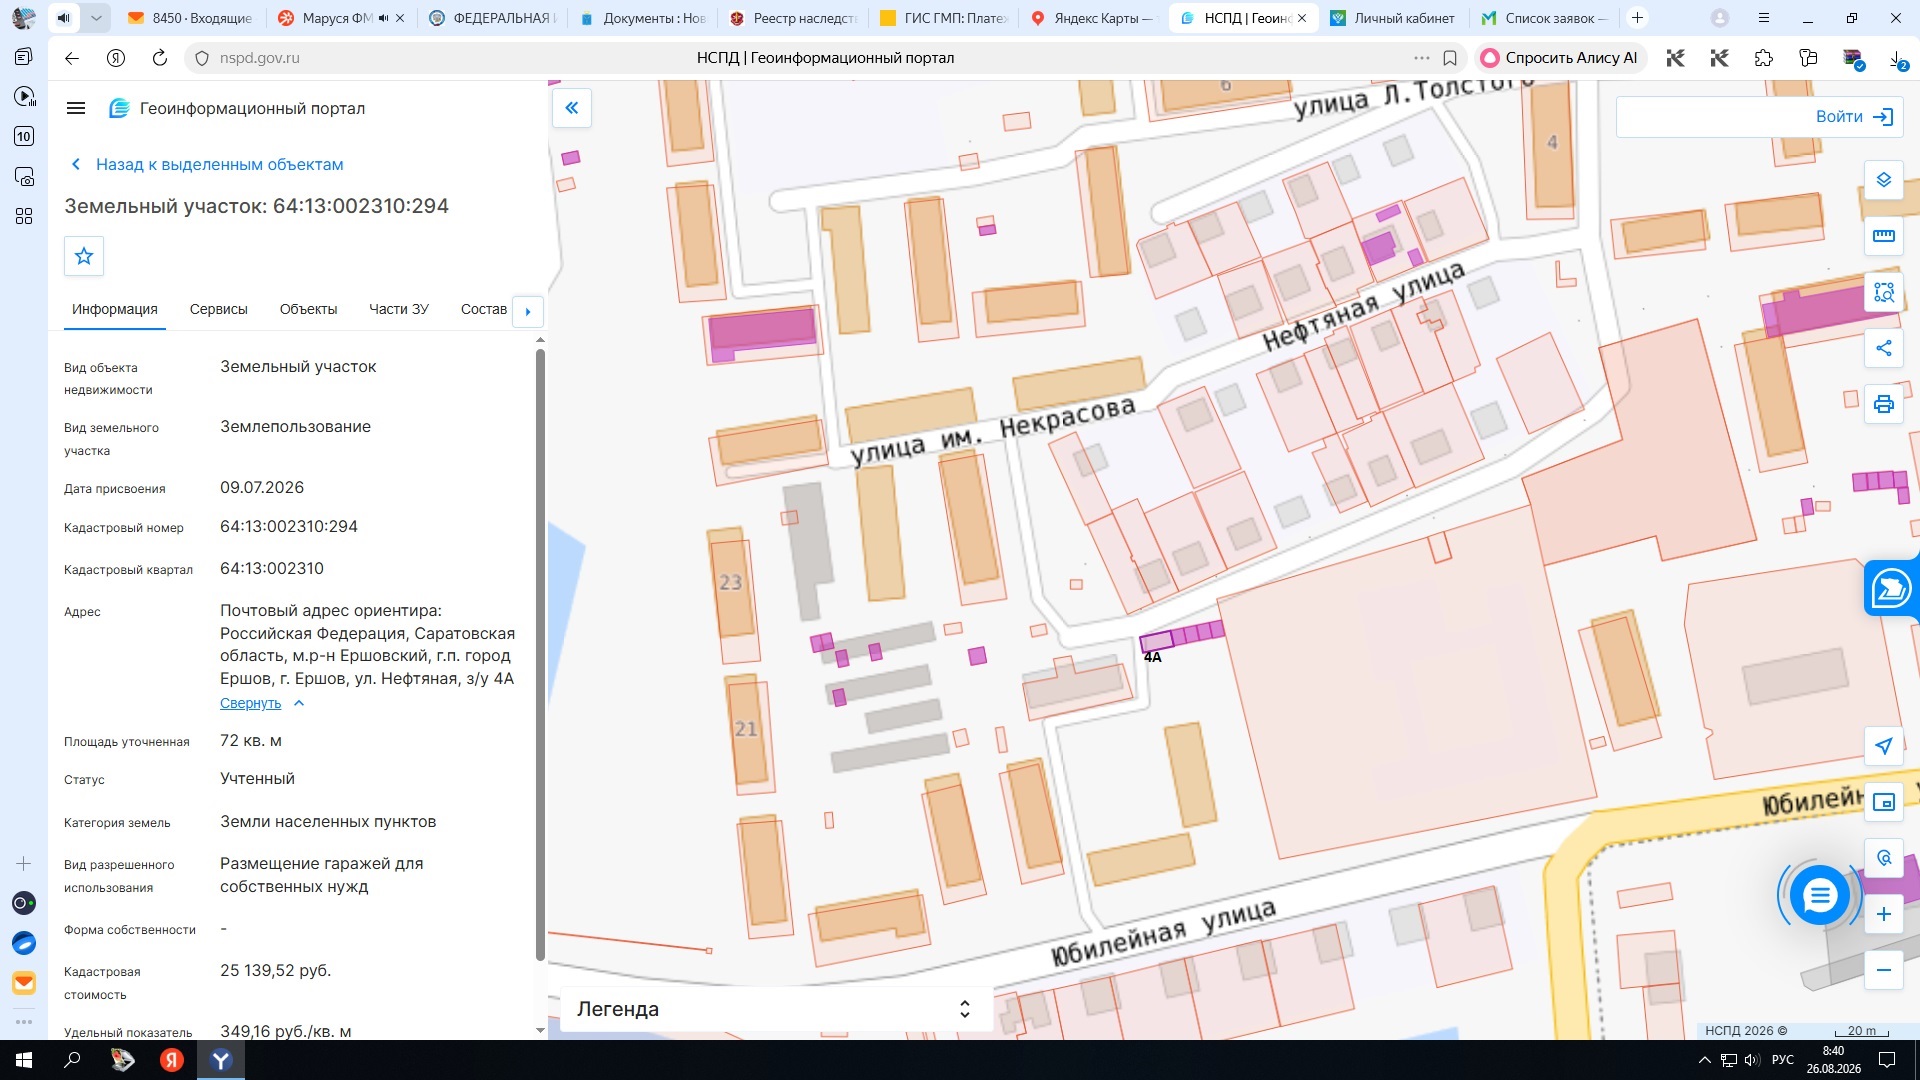Go back via Назад к выделенным объектам
1920x1080 pixels.
click(x=207, y=164)
